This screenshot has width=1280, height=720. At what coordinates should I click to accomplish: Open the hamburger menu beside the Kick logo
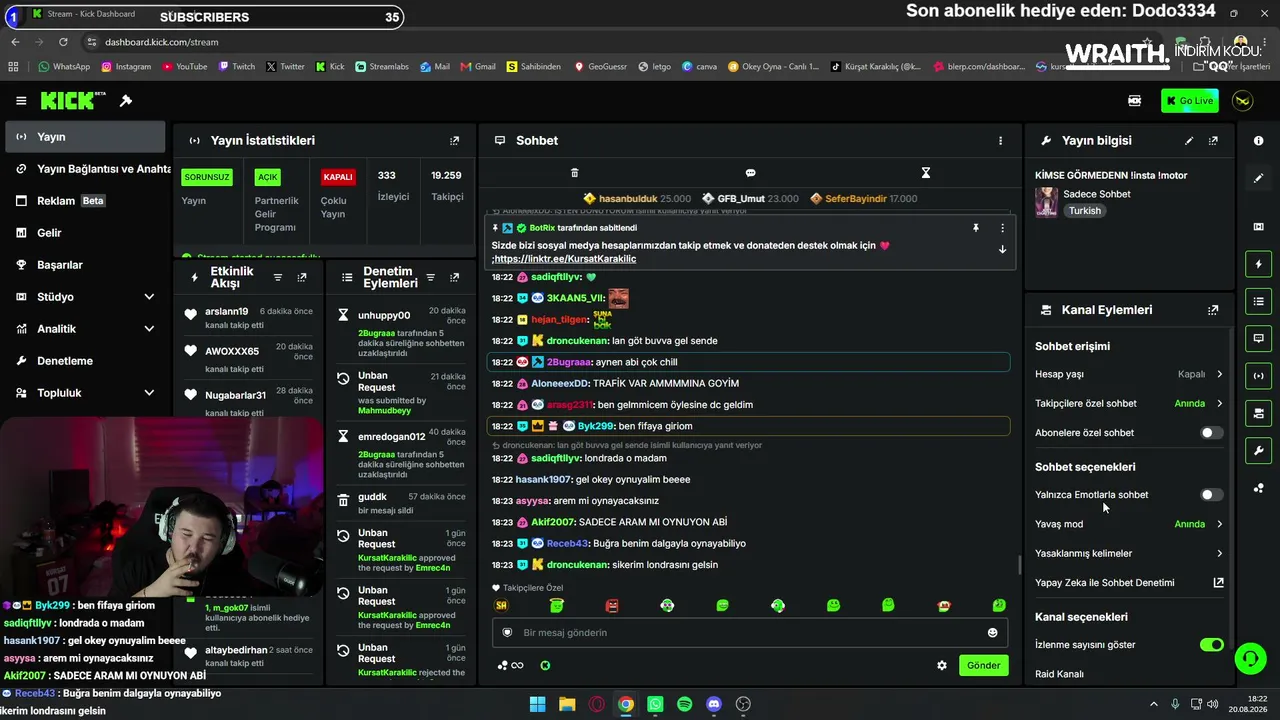point(21,101)
